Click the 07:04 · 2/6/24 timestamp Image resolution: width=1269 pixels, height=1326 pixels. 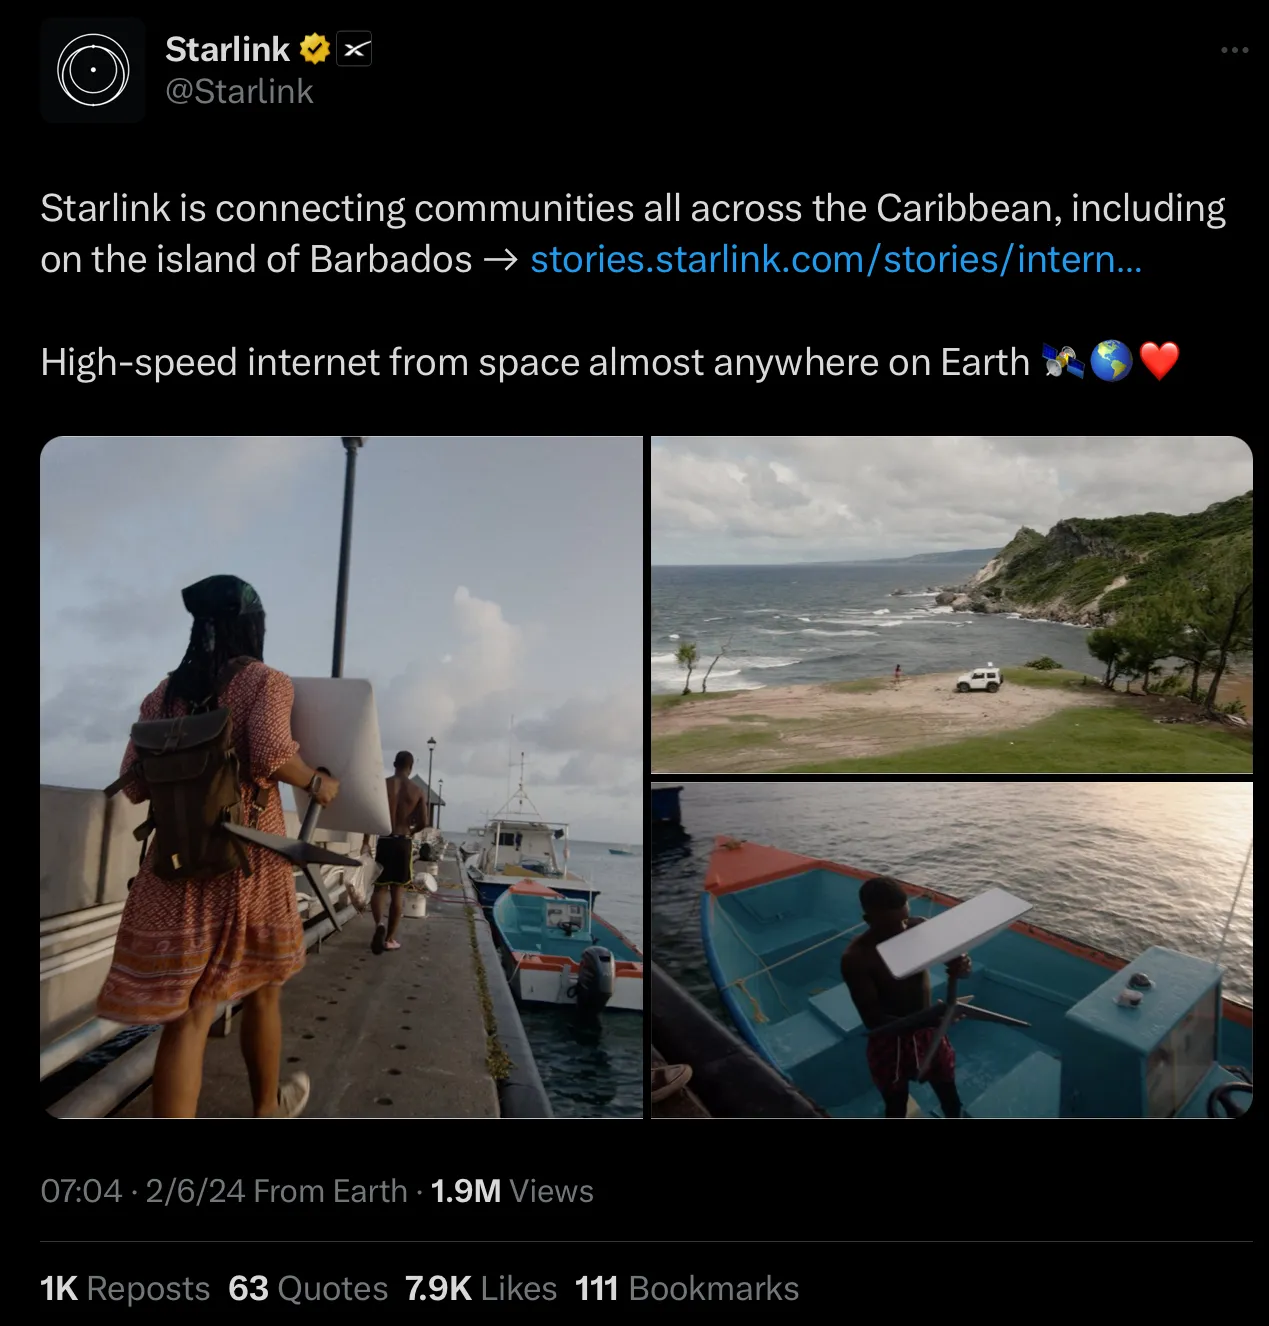click(x=143, y=1191)
